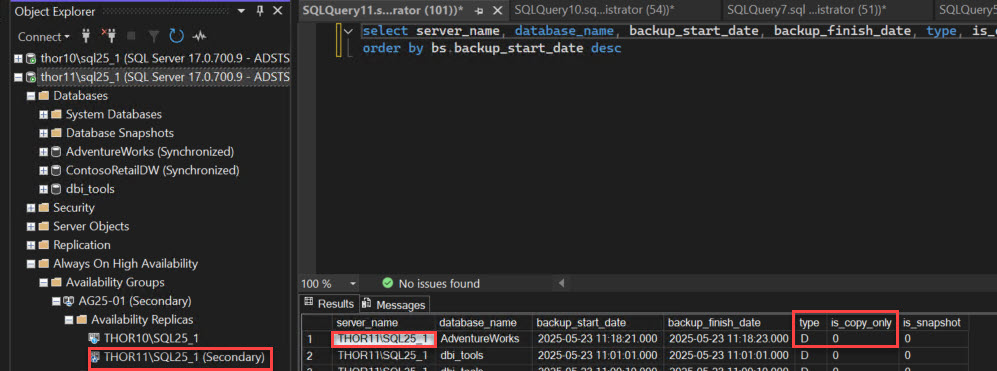
Task: Open the 100 % zoom dropdown
Action: 353,284
